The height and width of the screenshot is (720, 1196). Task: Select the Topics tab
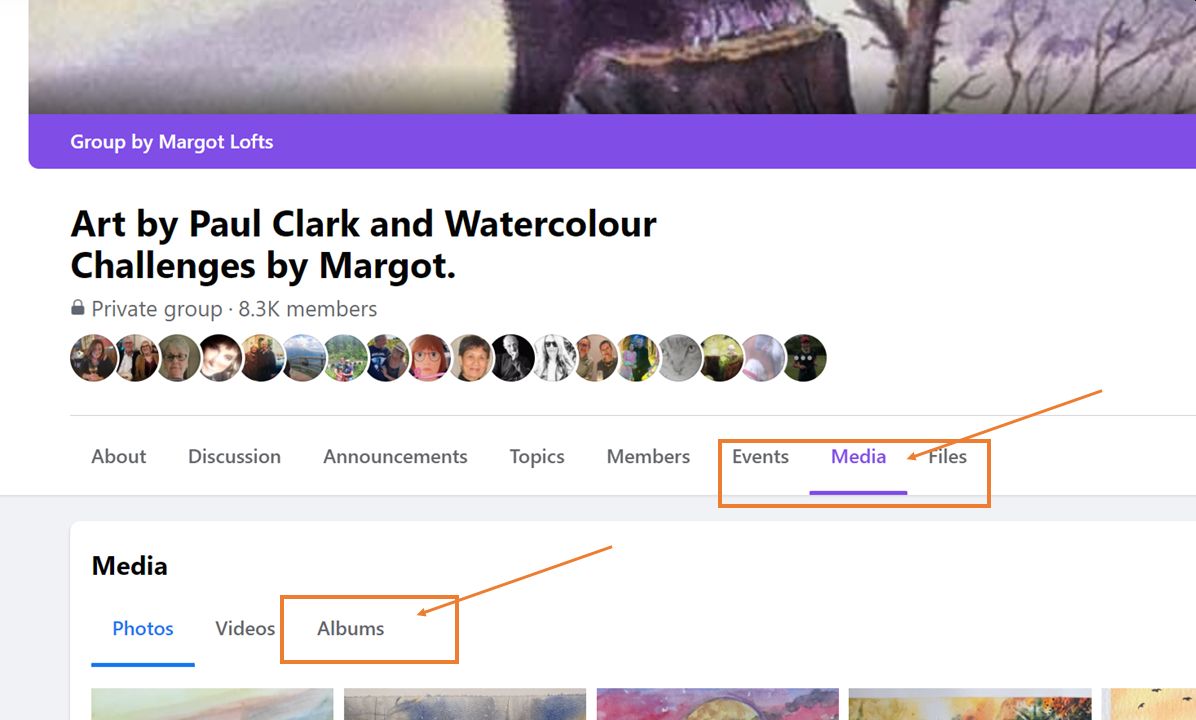point(537,456)
